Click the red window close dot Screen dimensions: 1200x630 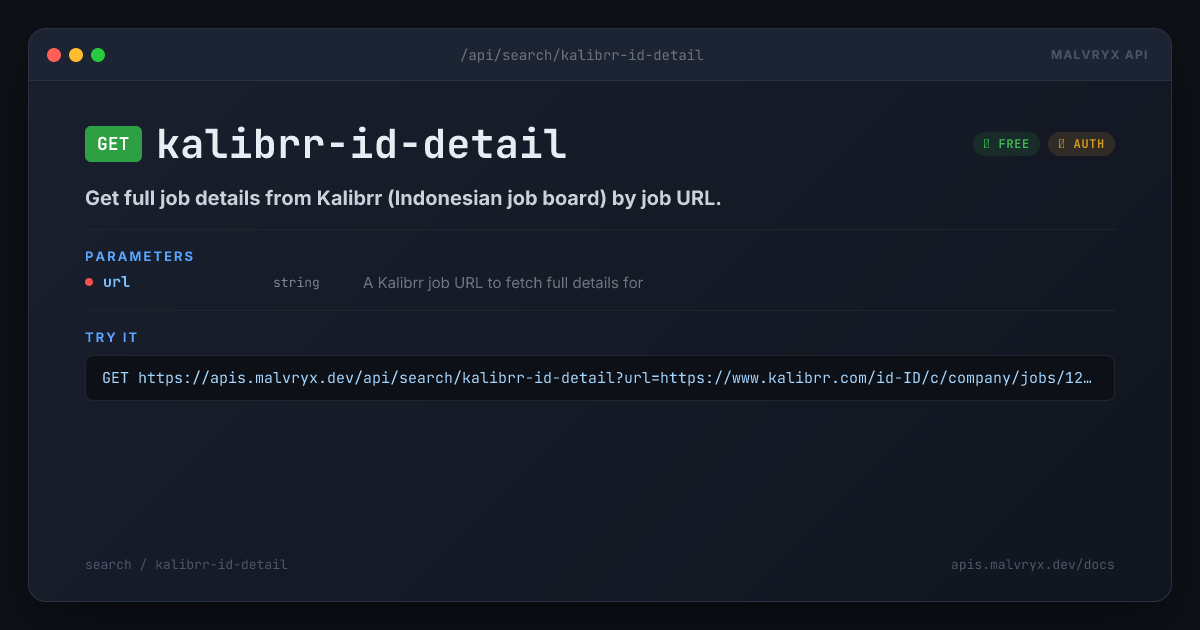coord(54,55)
